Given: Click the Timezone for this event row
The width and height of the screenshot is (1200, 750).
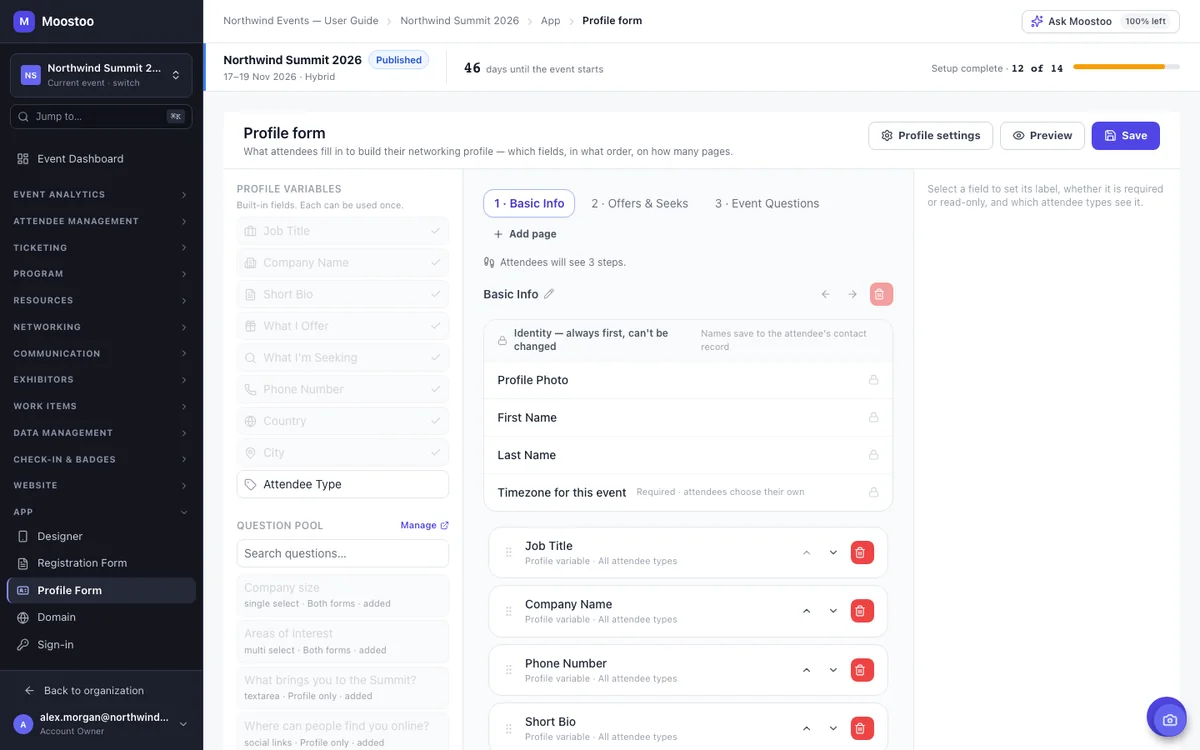Looking at the screenshot, I should tap(688, 492).
